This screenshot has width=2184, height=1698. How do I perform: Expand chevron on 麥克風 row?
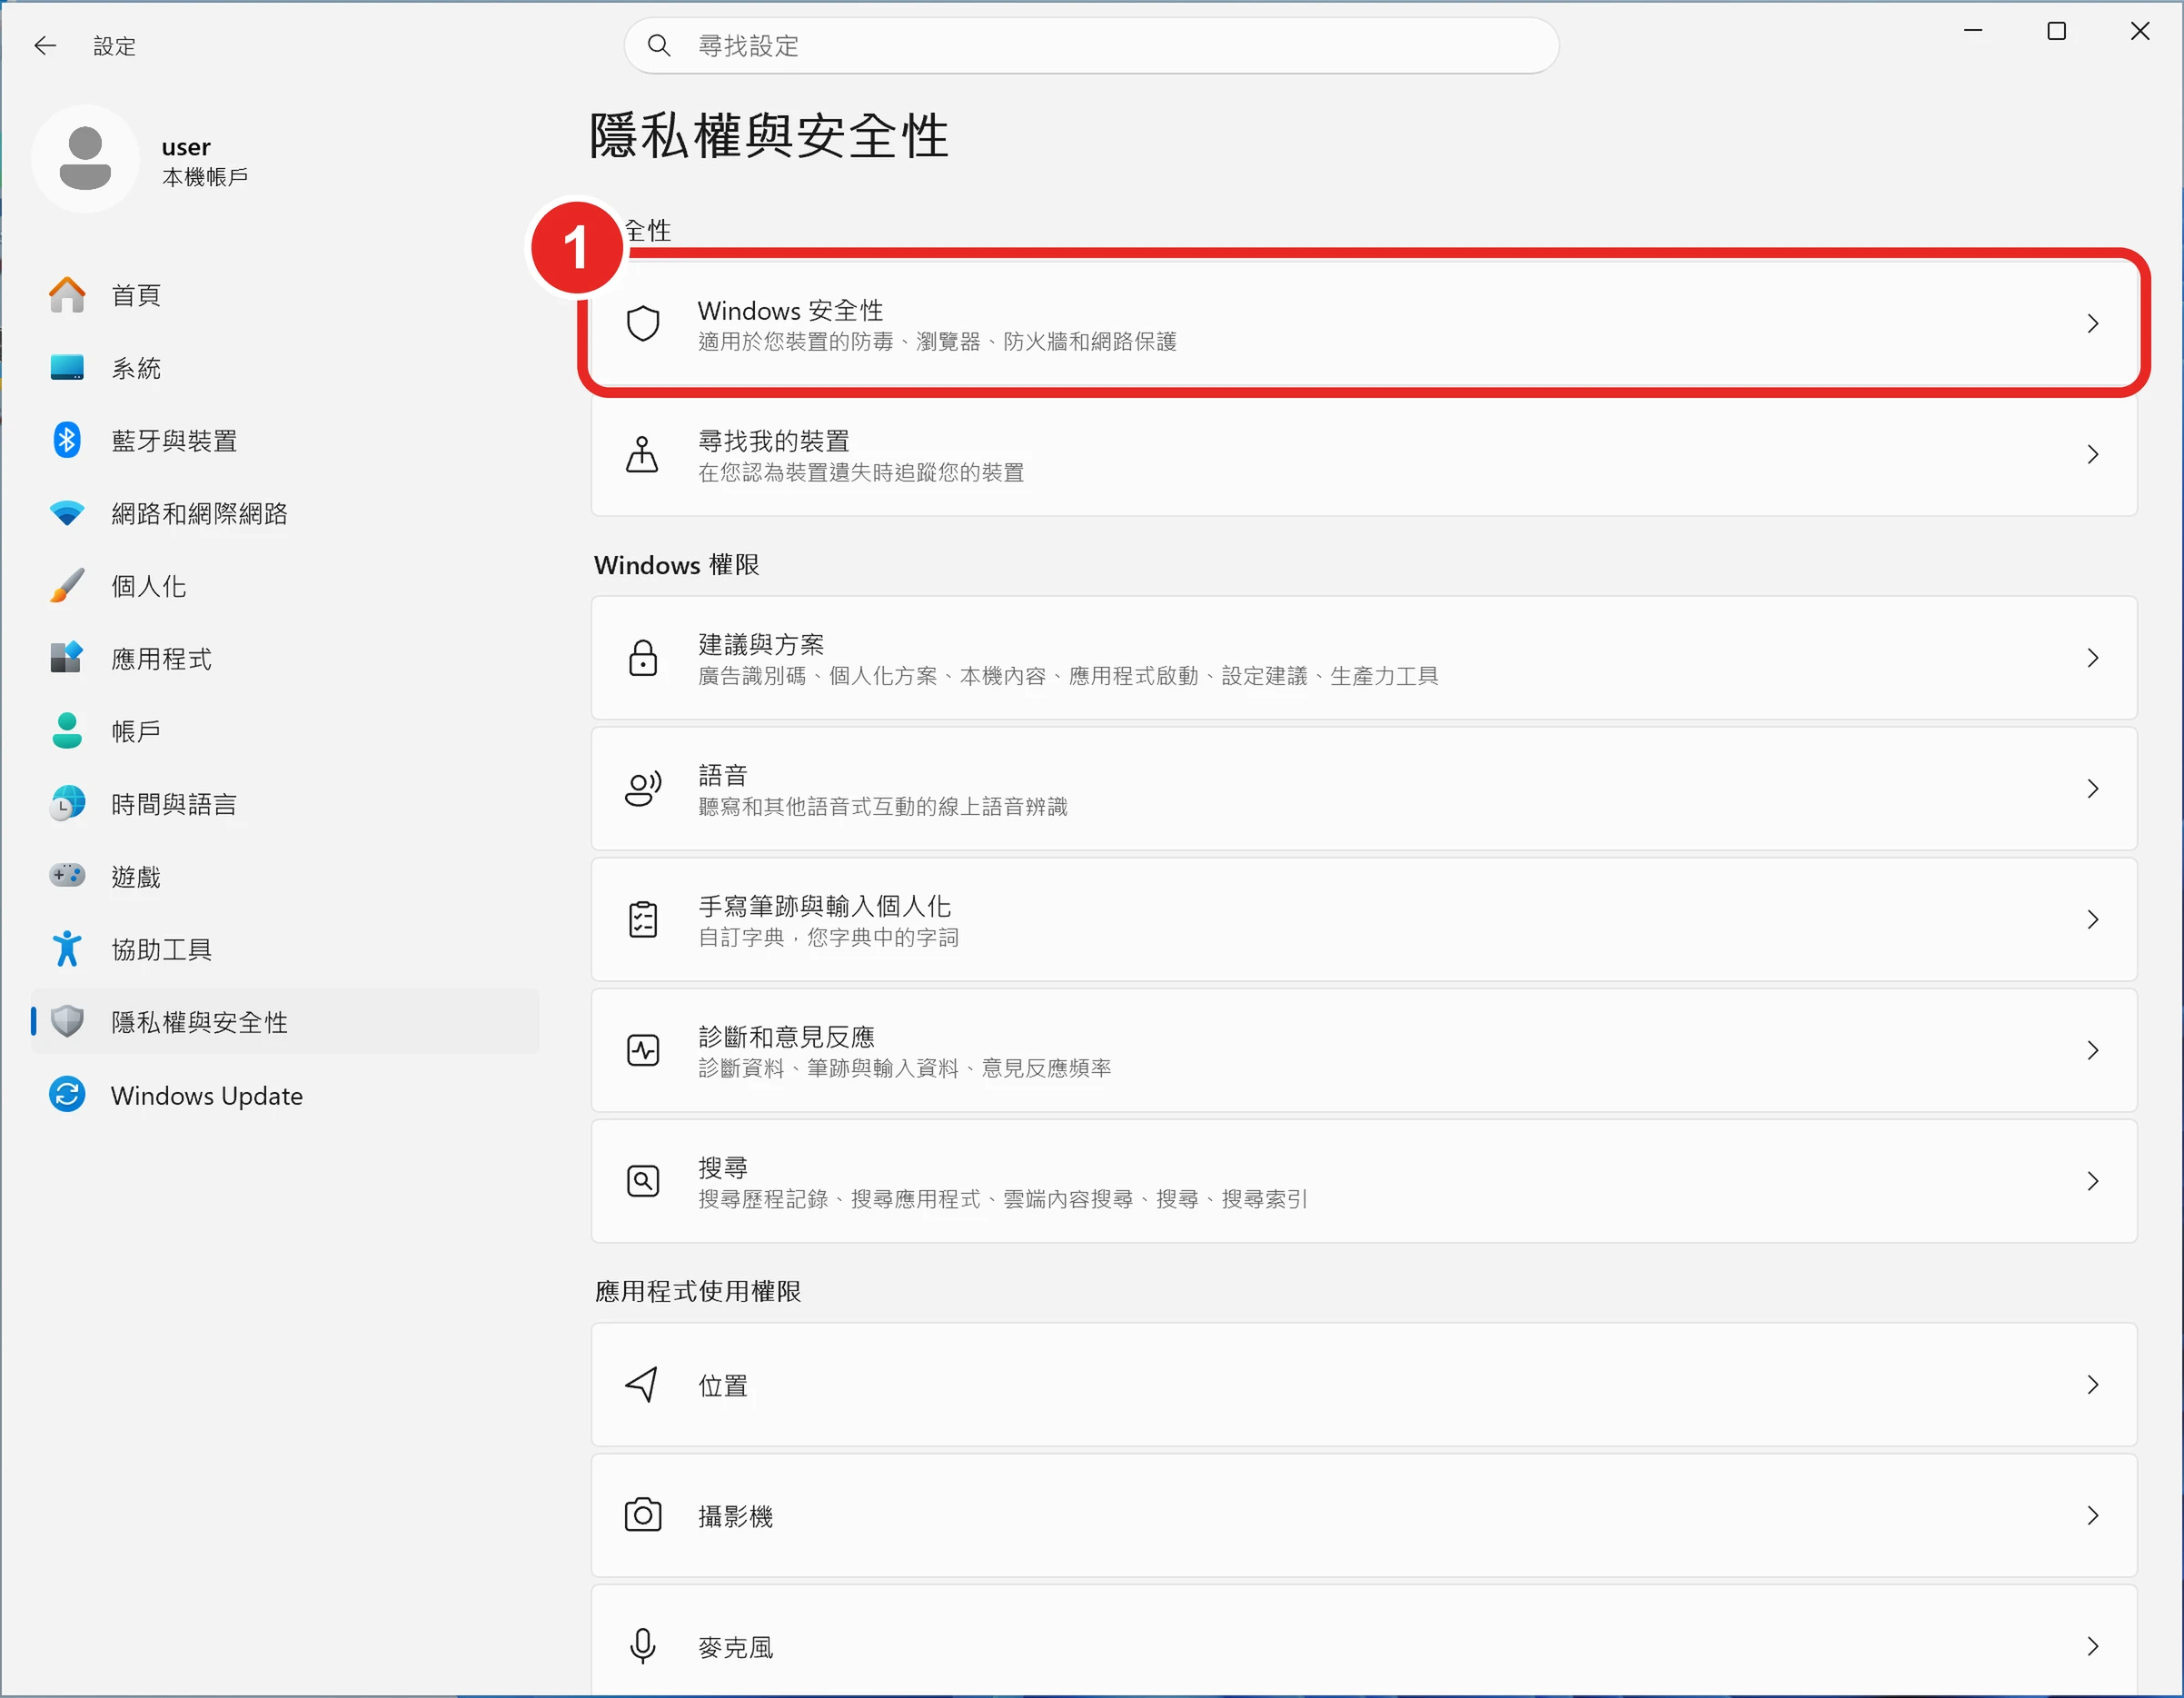pos(2093,1647)
